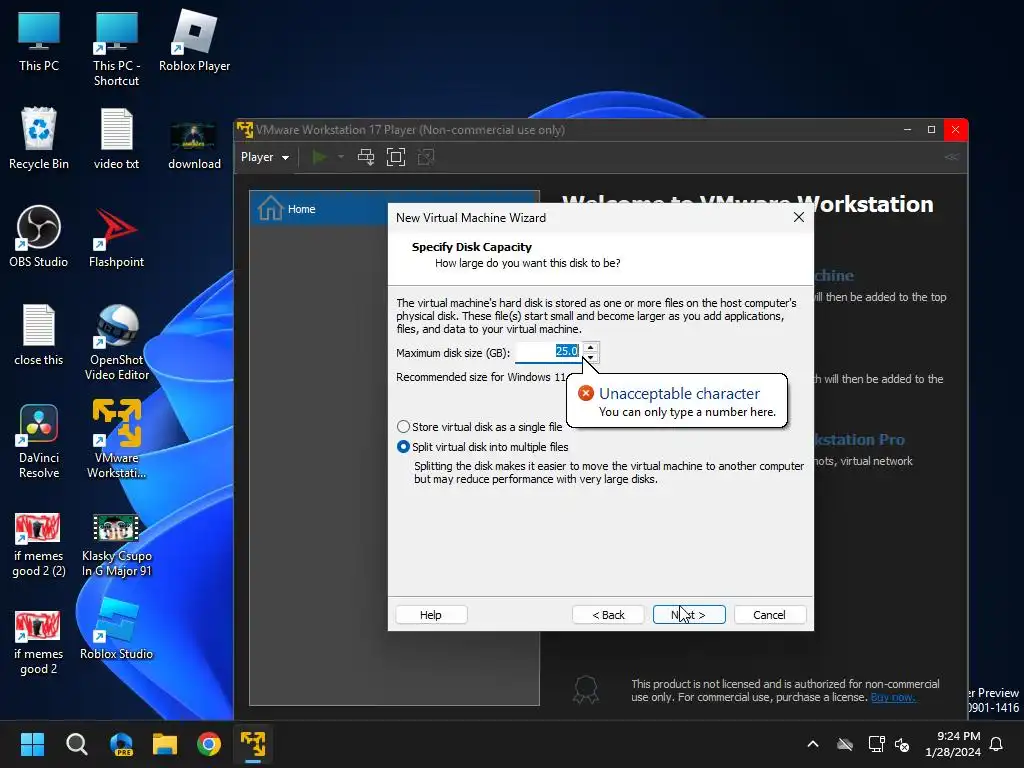Screen dimensions: 1024x768
Task: Click the Send Ctrl+Alt+Del toolbar icon
Action: tap(366, 157)
